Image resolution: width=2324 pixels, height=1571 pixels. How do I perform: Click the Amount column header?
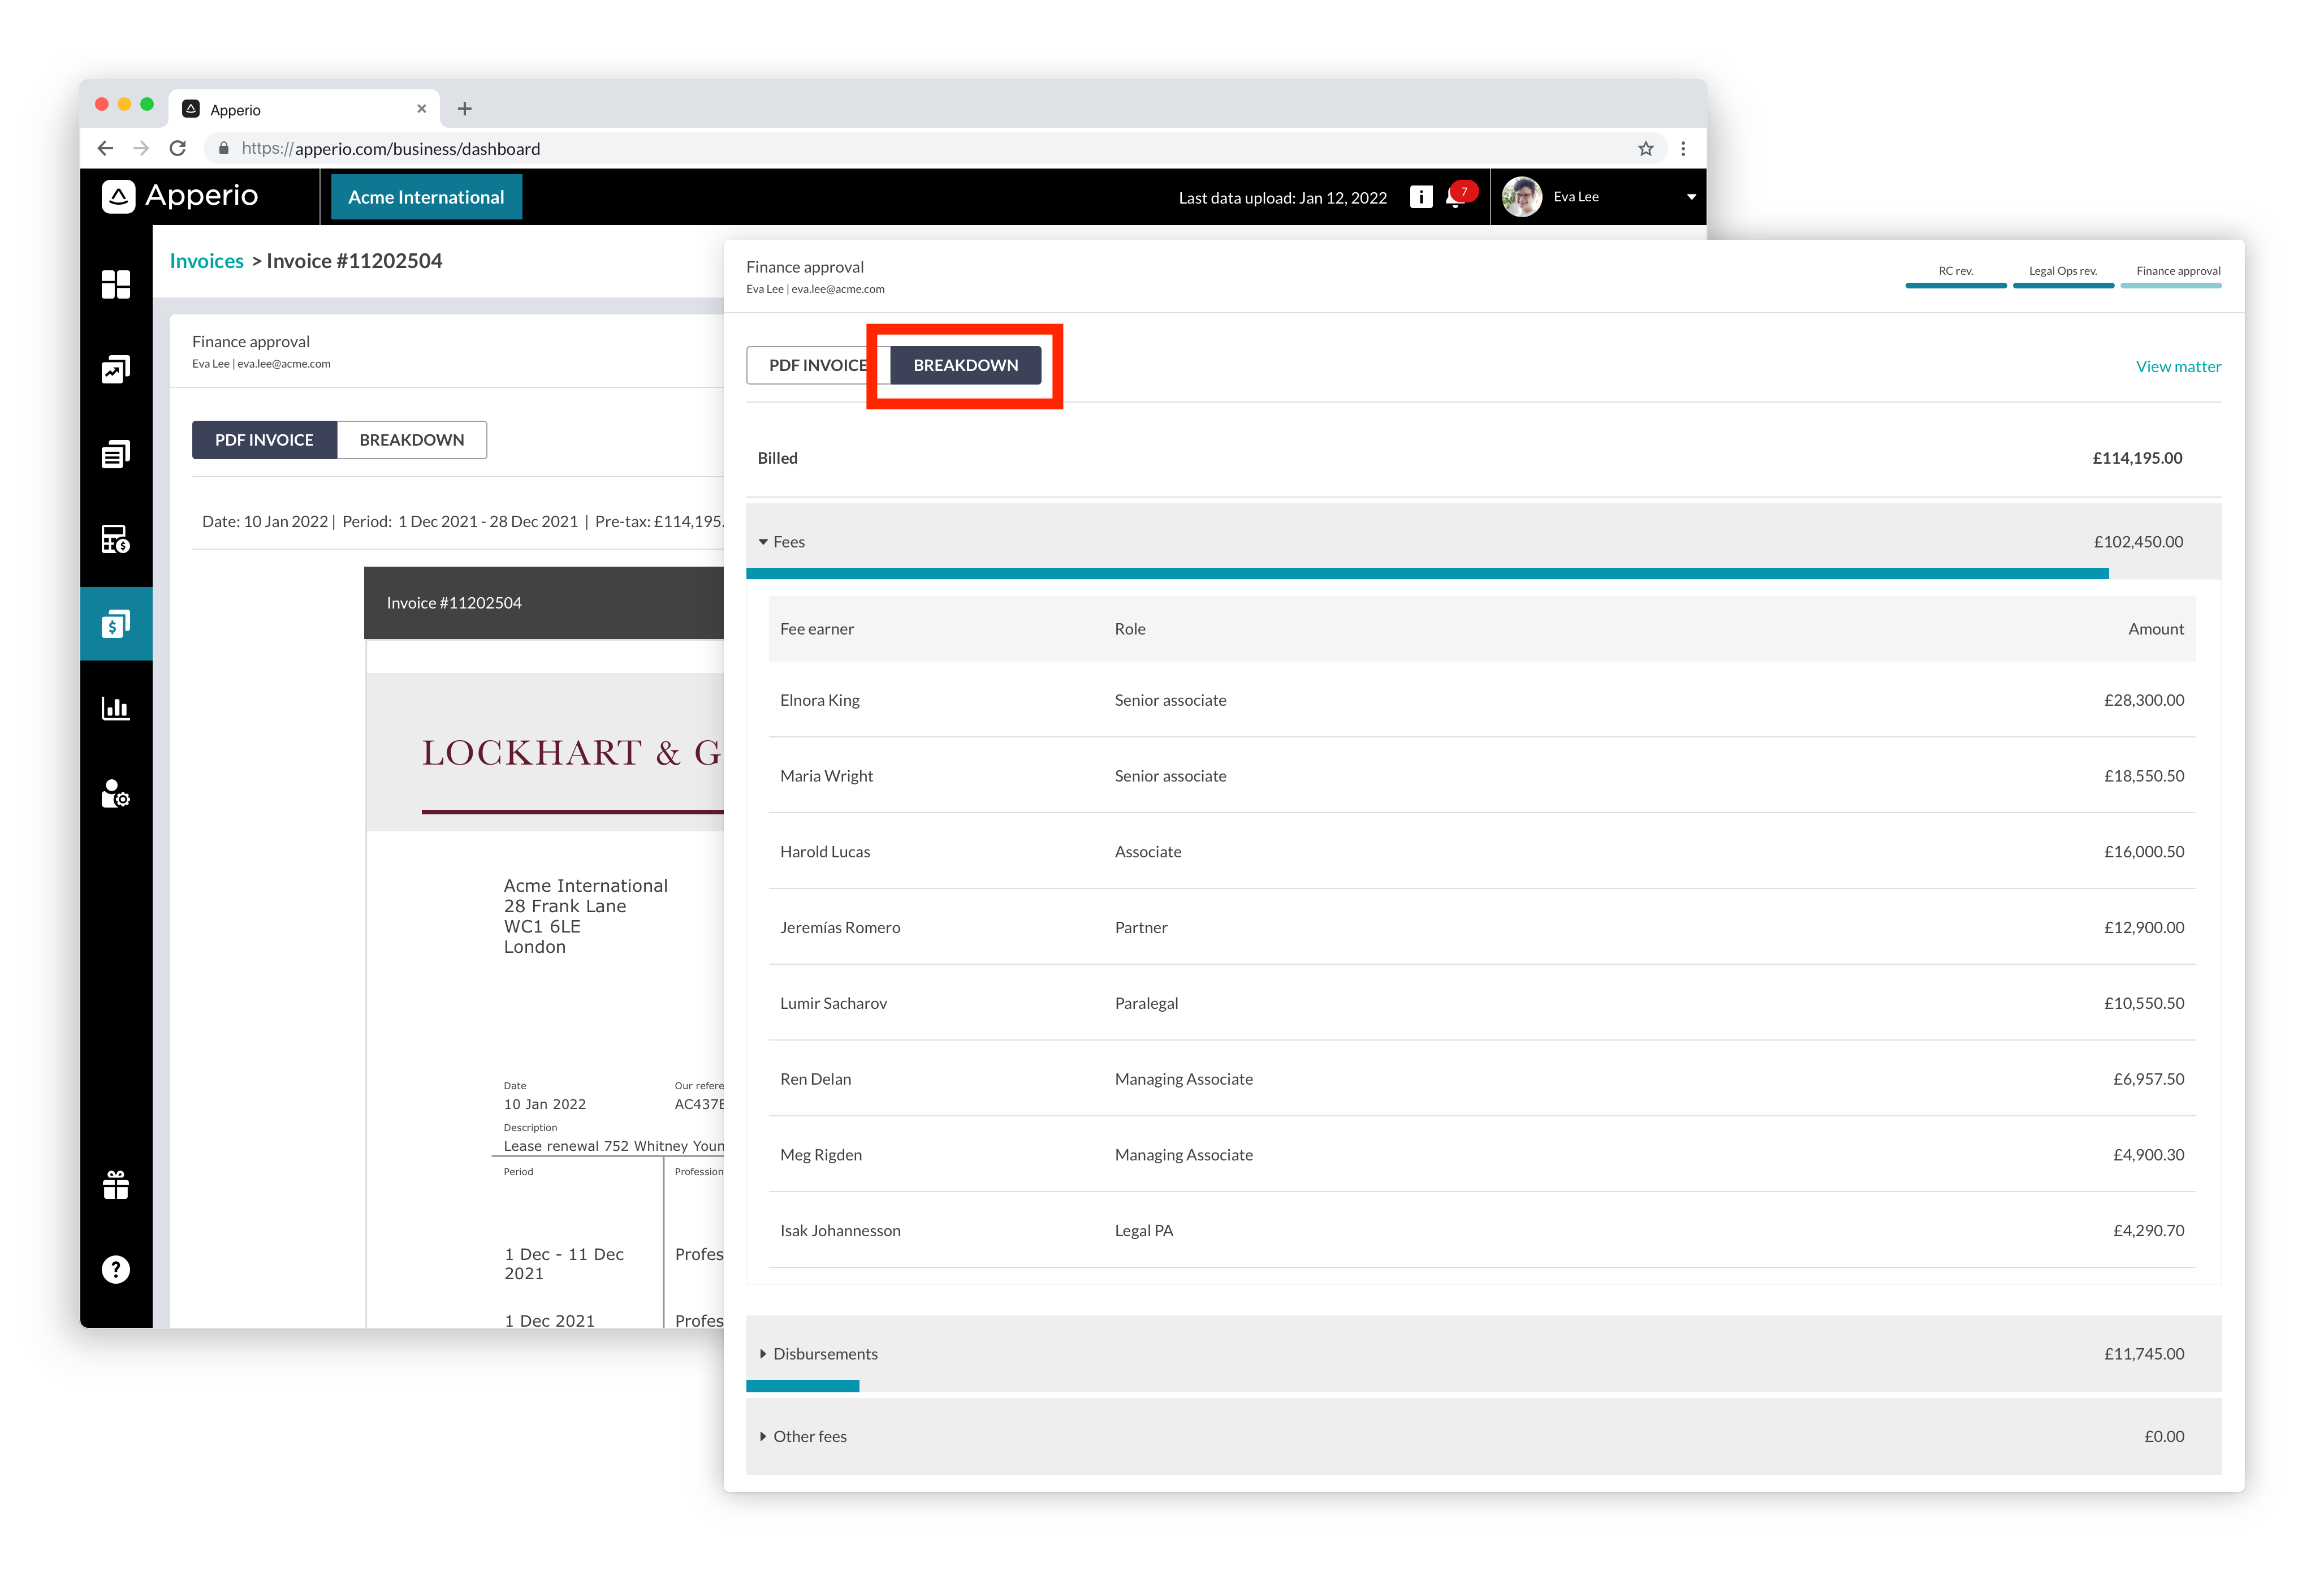(2155, 629)
